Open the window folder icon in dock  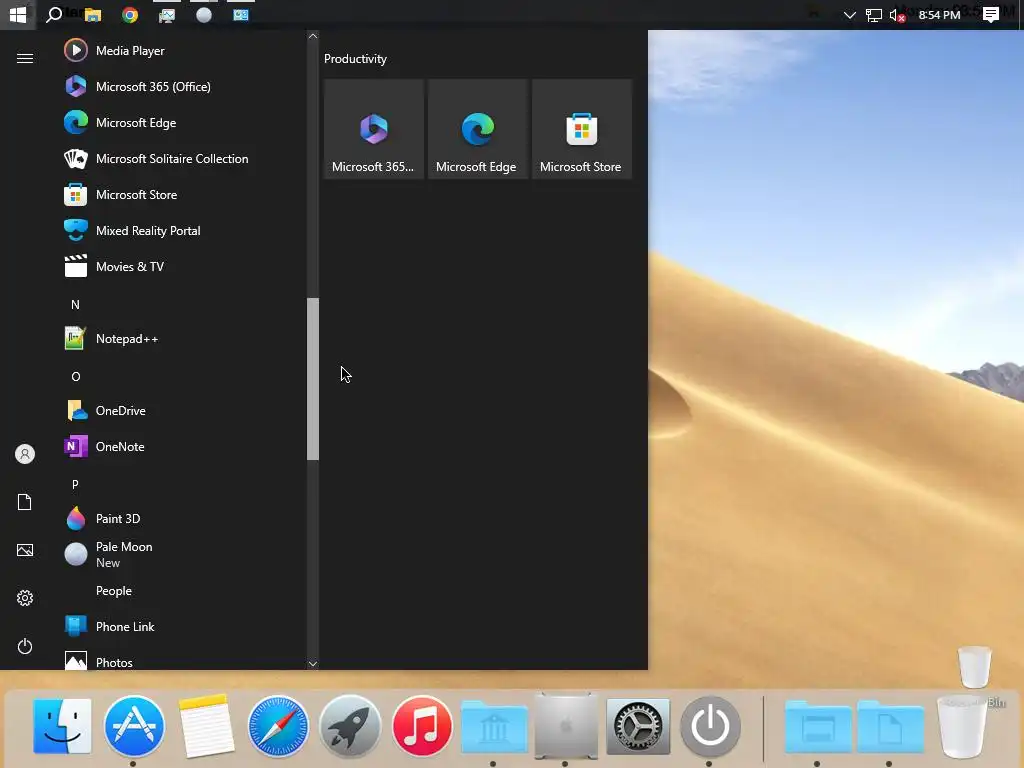click(x=818, y=728)
